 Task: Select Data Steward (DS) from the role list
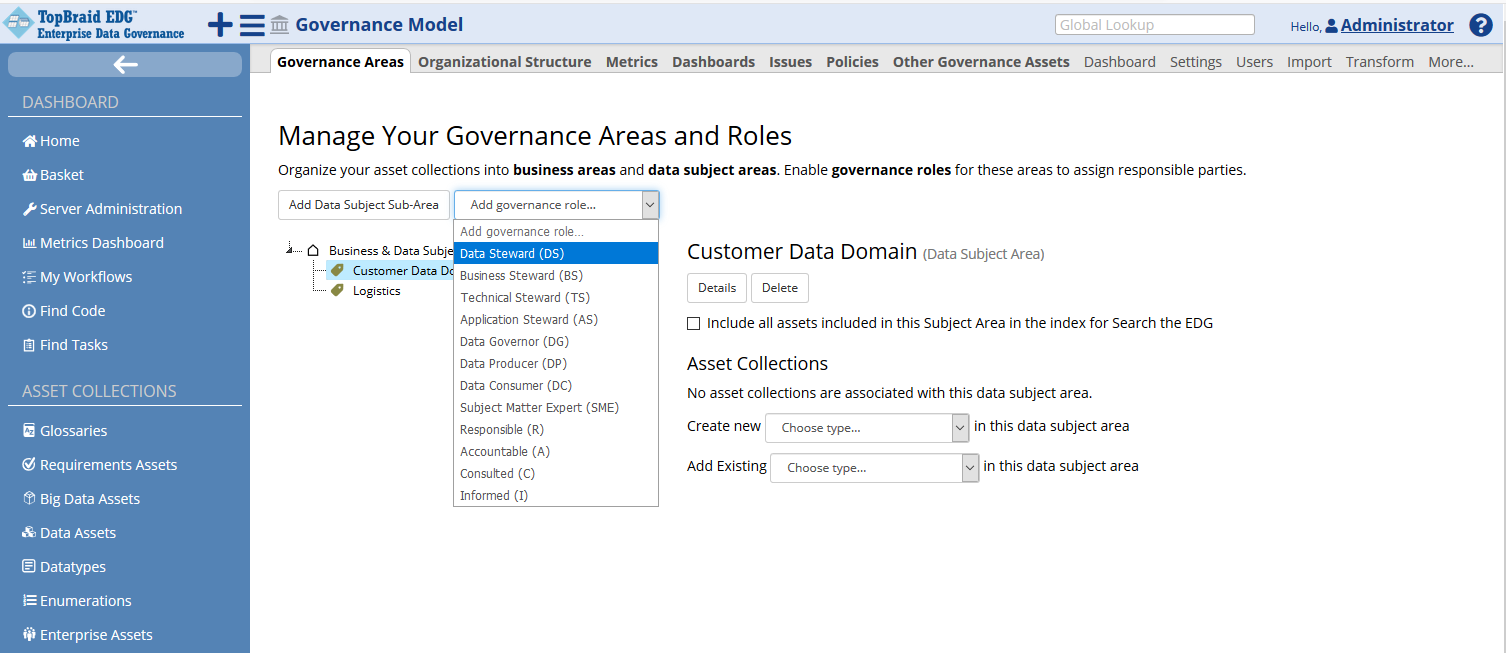(x=512, y=253)
